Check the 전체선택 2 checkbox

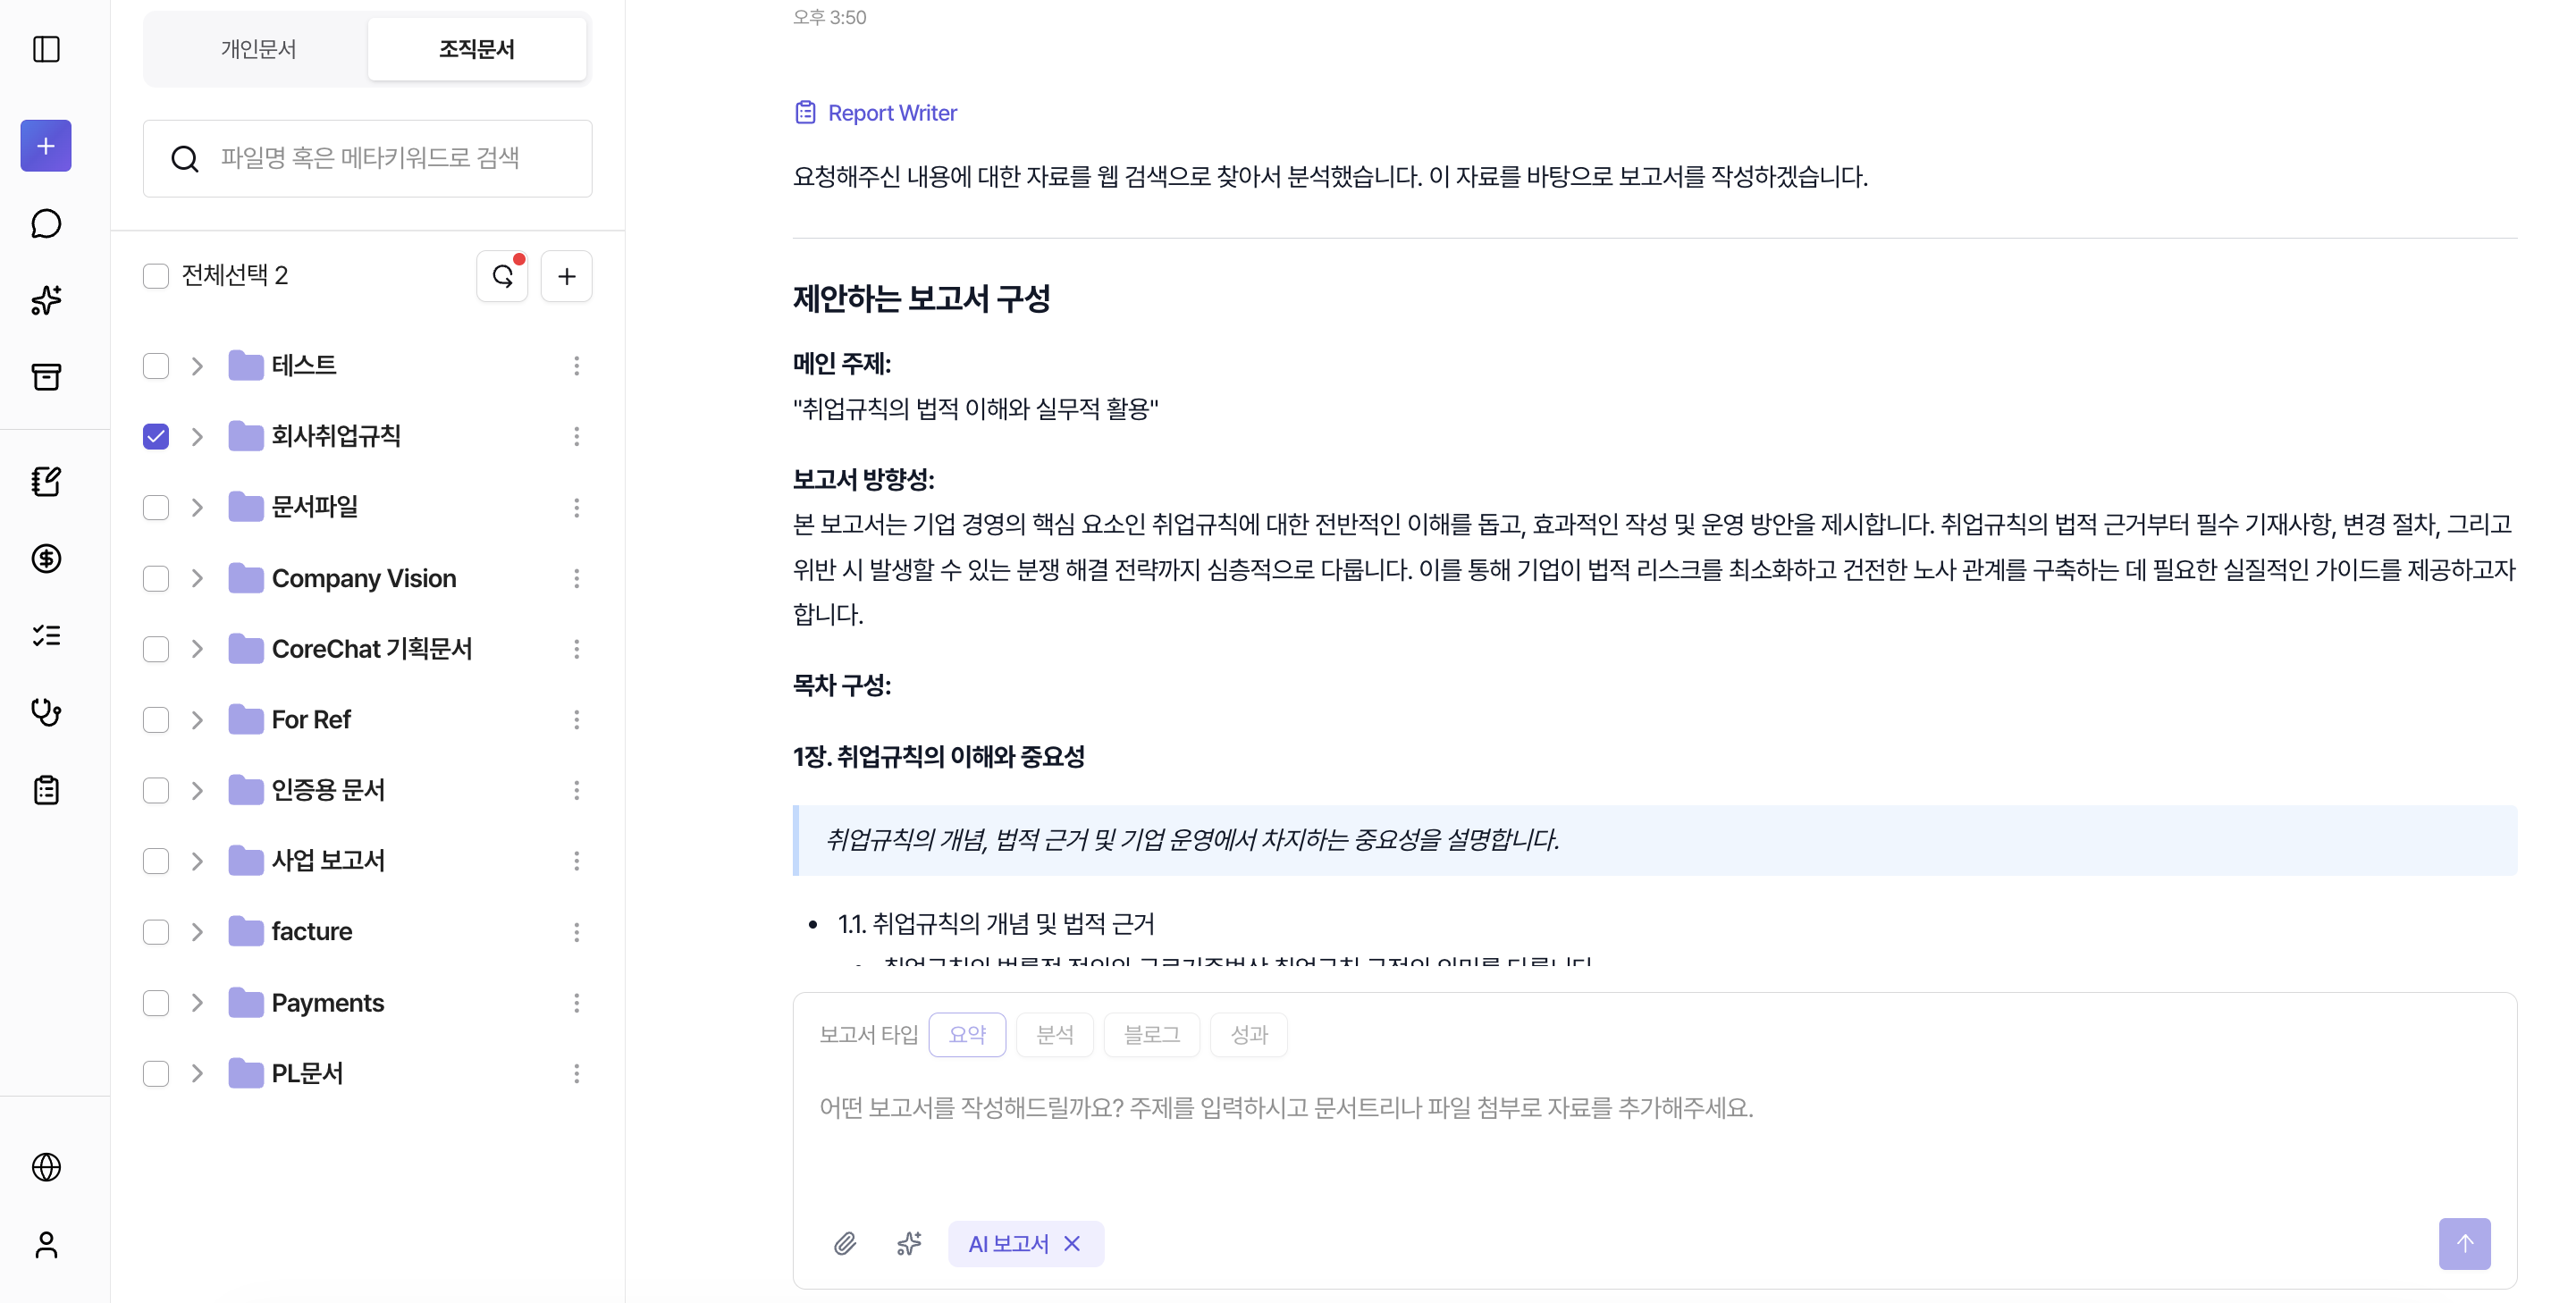(x=156, y=276)
